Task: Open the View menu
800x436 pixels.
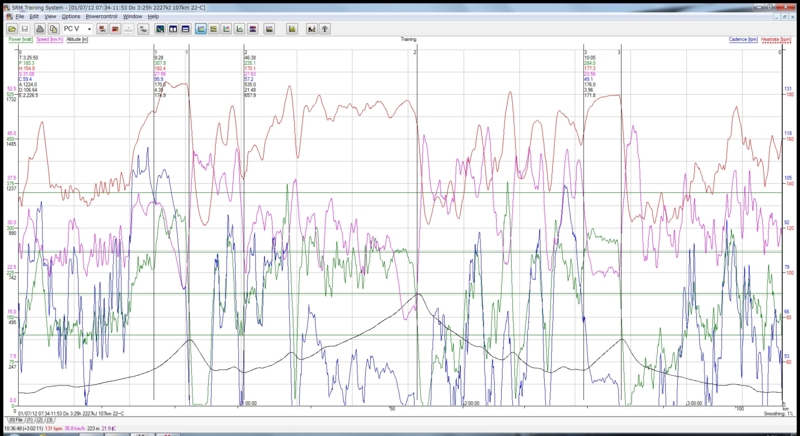Action: 50,17
